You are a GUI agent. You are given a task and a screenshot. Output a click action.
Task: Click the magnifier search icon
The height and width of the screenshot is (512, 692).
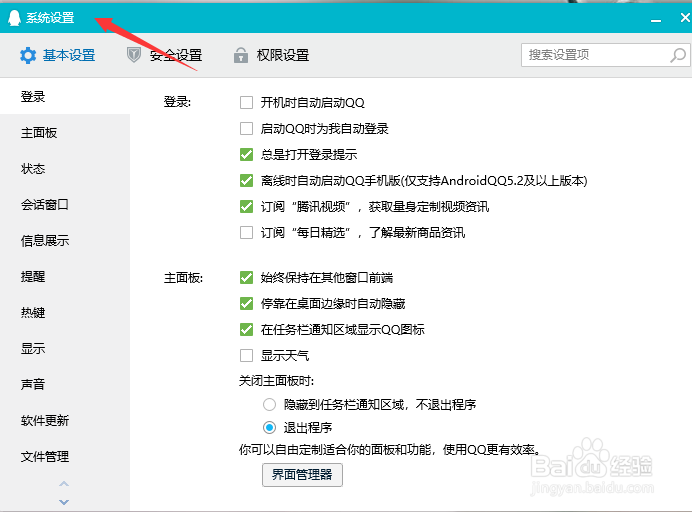(x=678, y=55)
